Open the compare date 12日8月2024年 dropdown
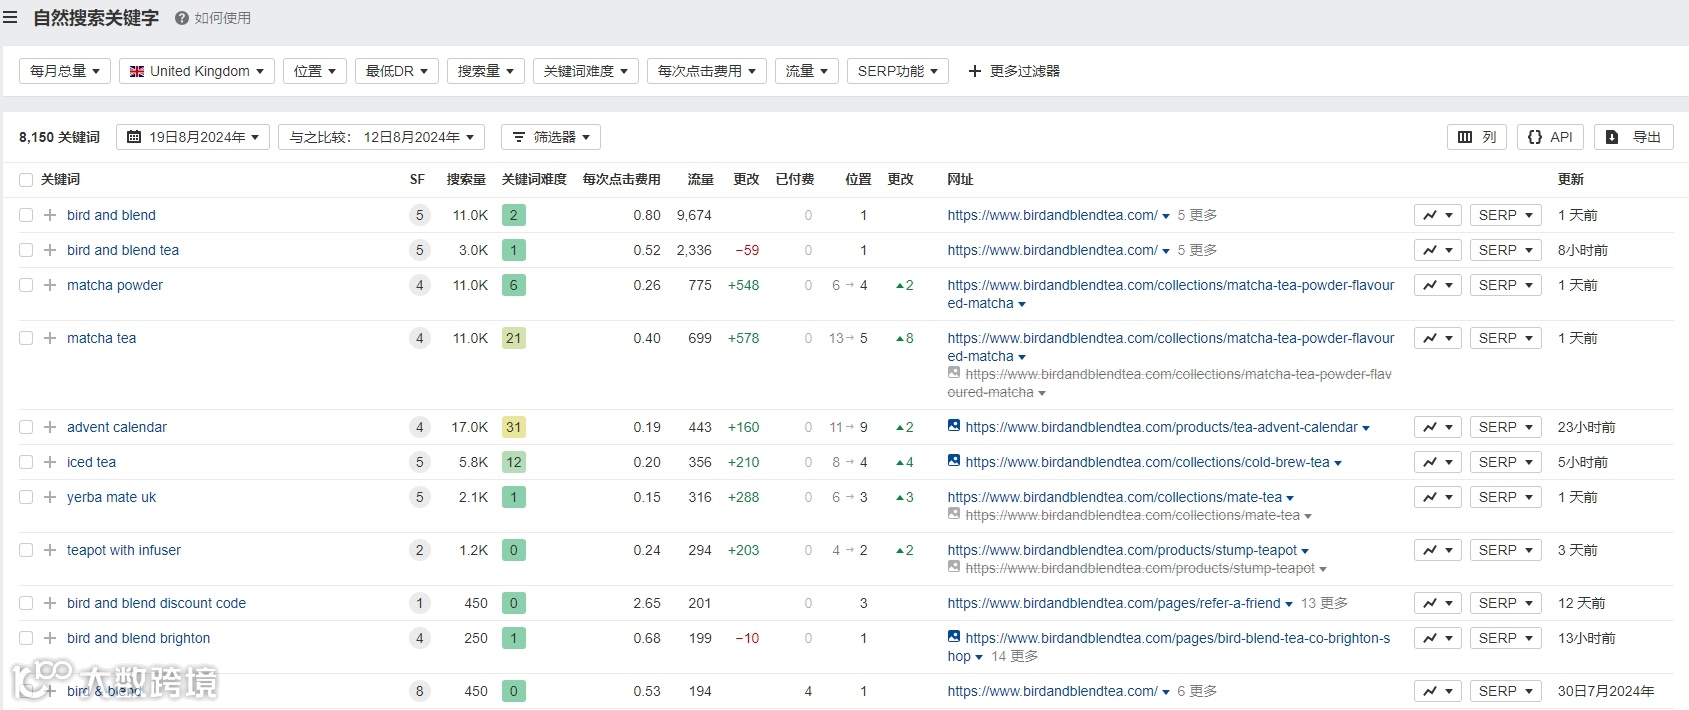 (x=381, y=137)
